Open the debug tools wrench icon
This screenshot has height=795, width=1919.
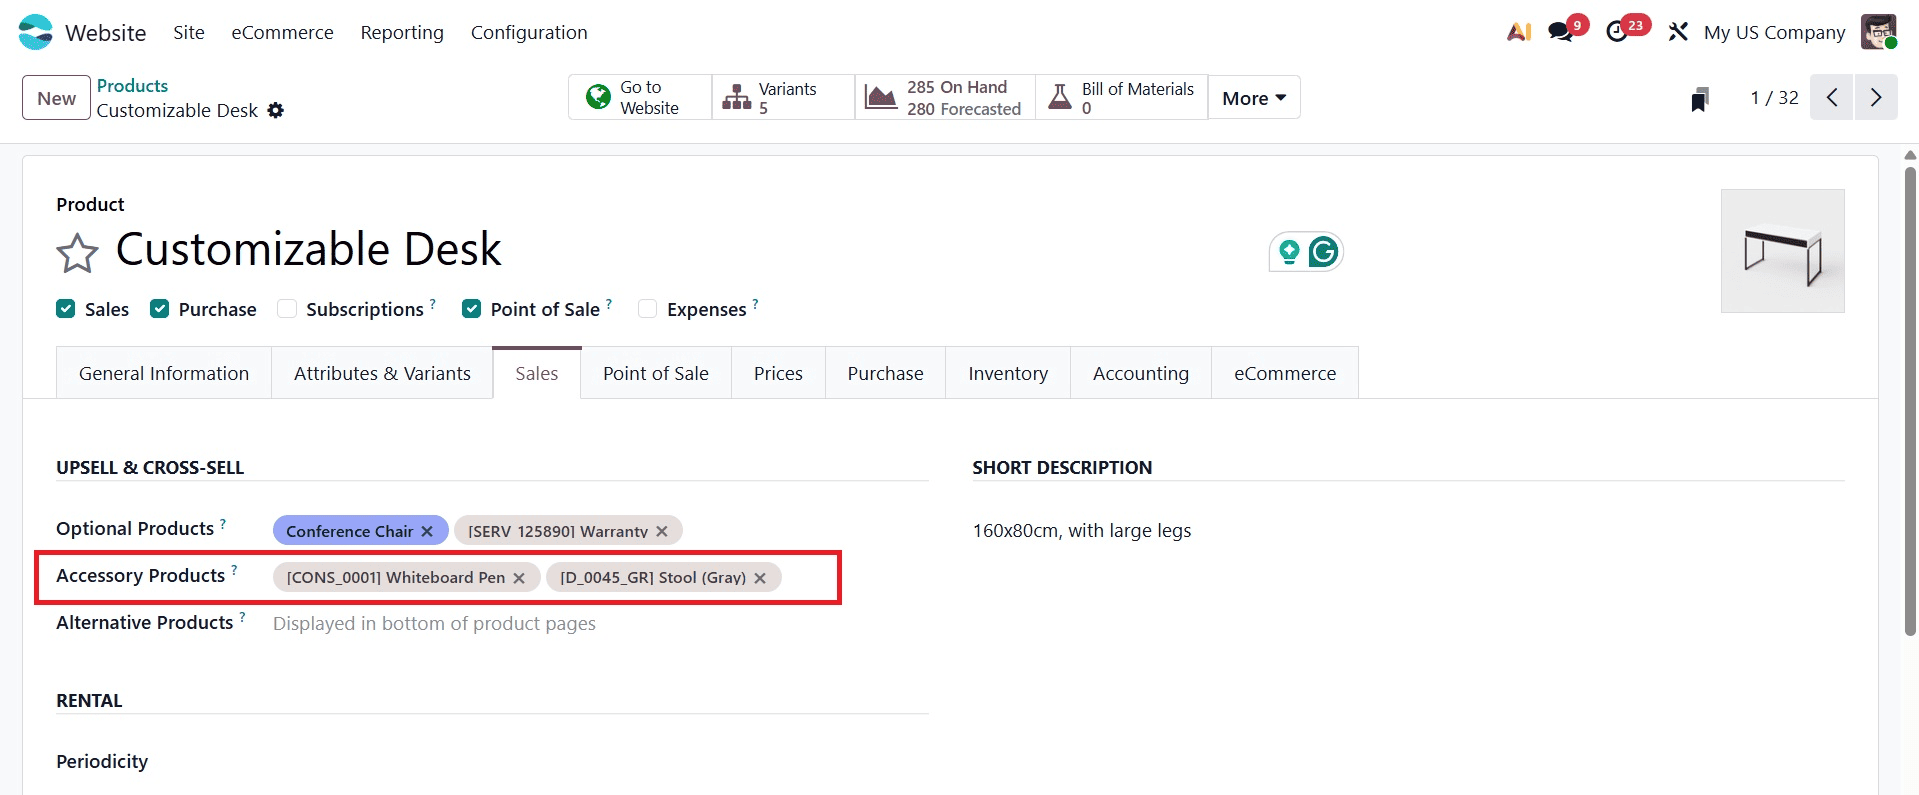(x=1678, y=32)
